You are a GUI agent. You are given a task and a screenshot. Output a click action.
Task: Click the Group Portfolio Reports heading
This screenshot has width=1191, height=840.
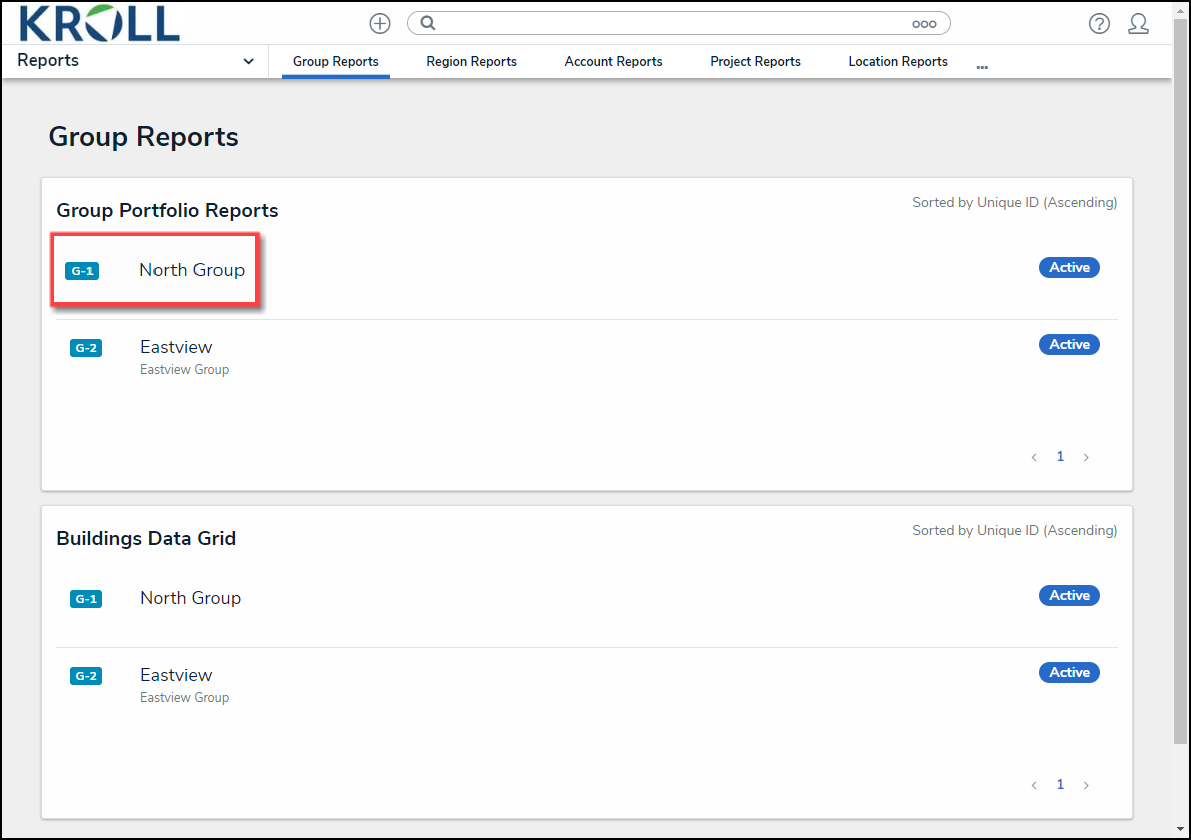(167, 210)
